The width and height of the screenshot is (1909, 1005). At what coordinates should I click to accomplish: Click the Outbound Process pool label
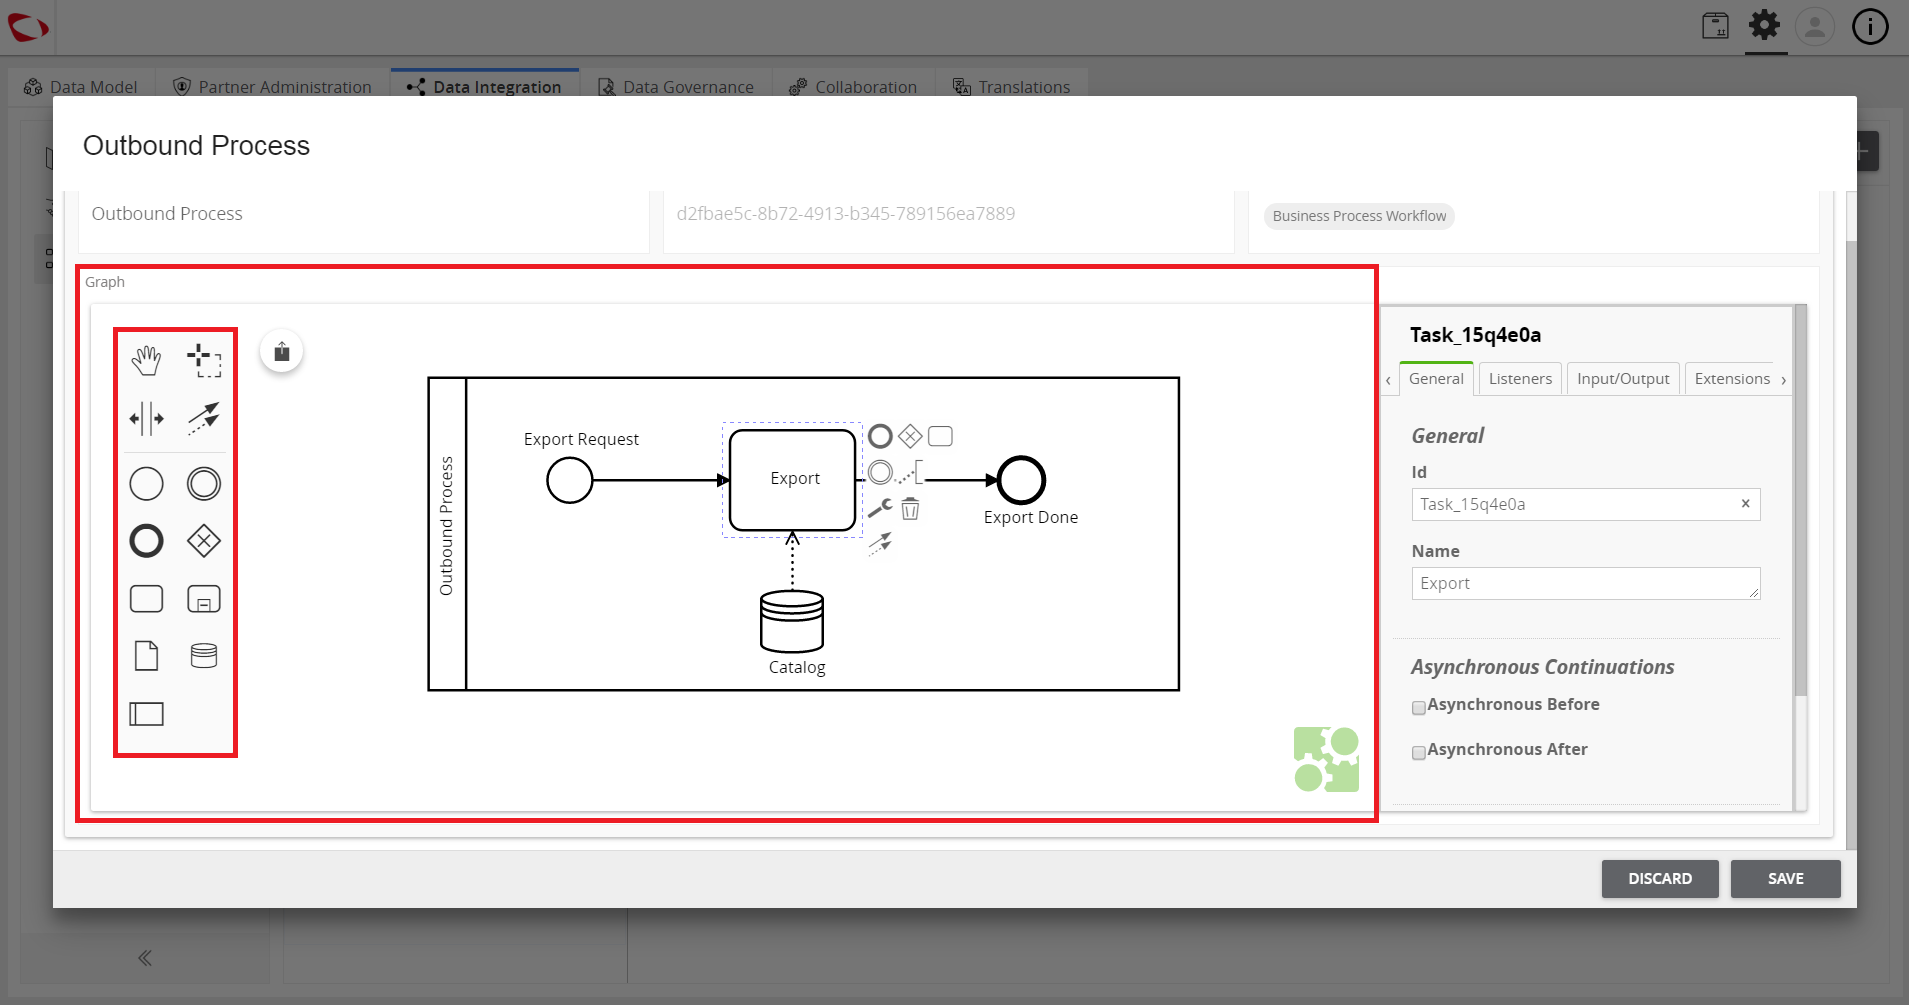coord(447,526)
